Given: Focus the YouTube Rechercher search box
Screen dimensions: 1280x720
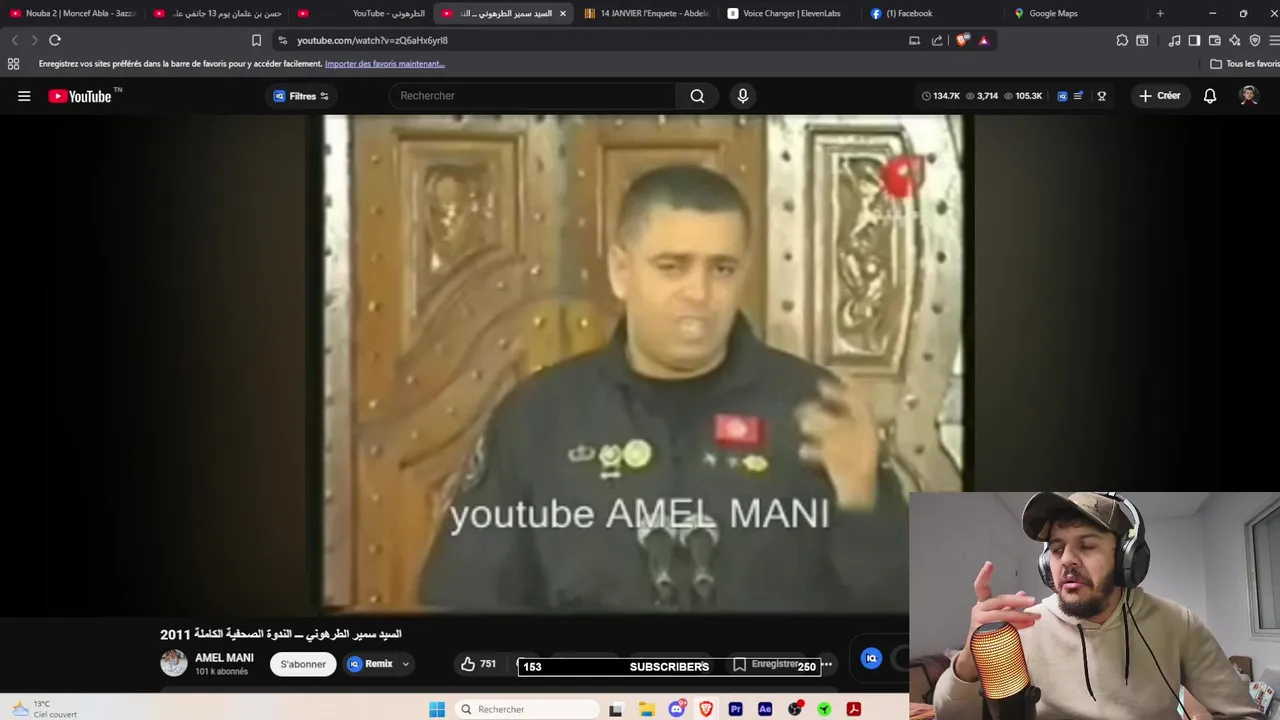Looking at the screenshot, I should click(533, 96).
